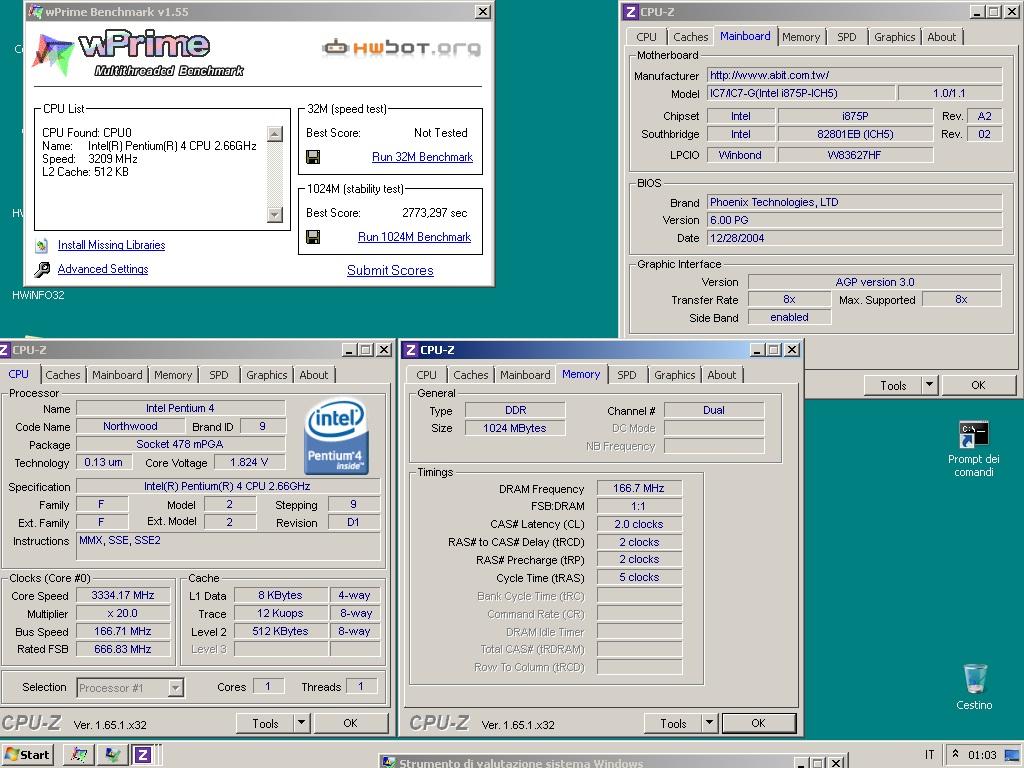Select CPU tab in Mainboard window

click(x=646, y=37)
